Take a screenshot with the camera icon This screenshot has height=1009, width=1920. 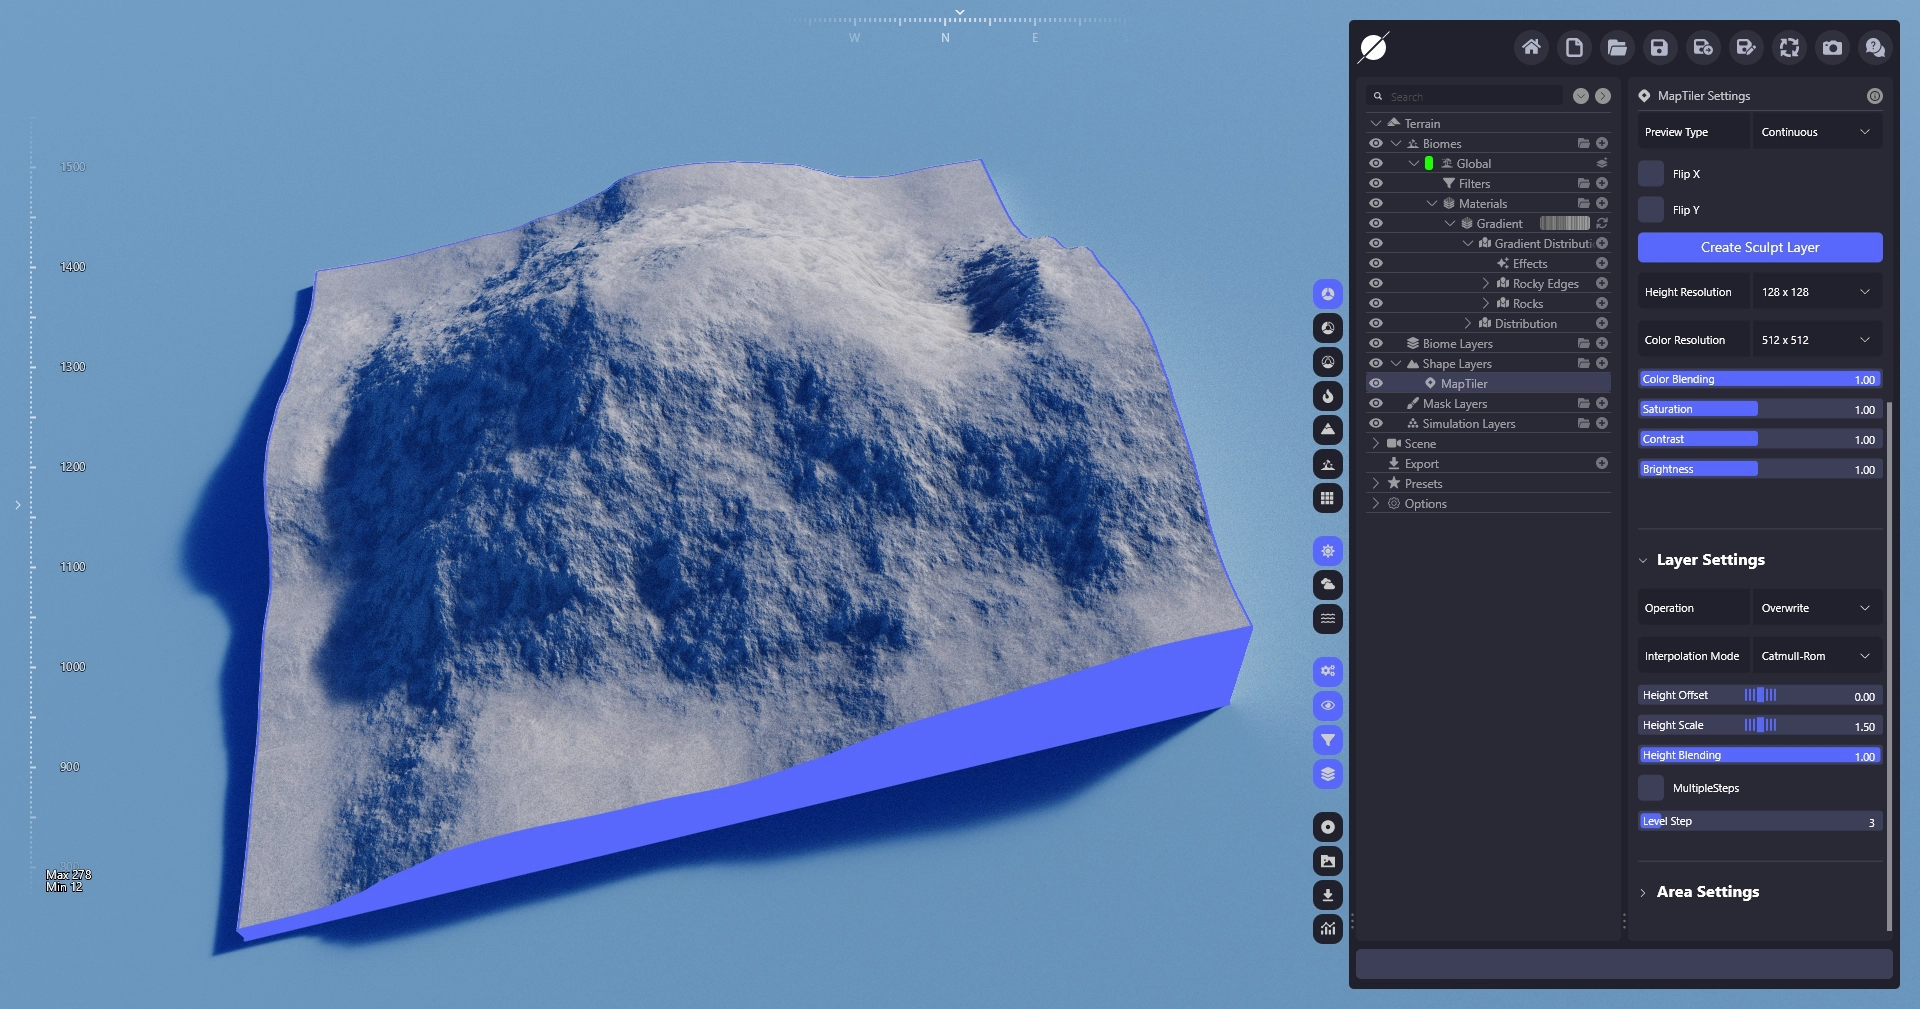coord(1832,47)
